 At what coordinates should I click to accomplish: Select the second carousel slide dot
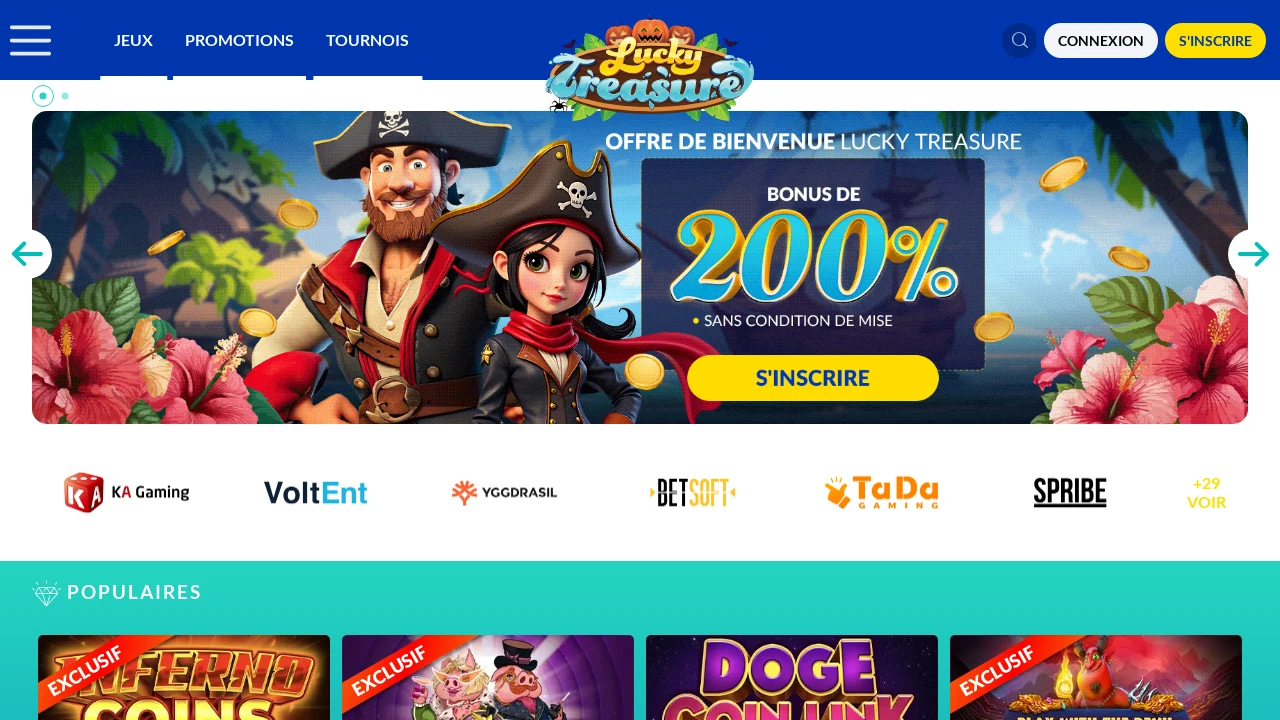[x=65, y=96]
